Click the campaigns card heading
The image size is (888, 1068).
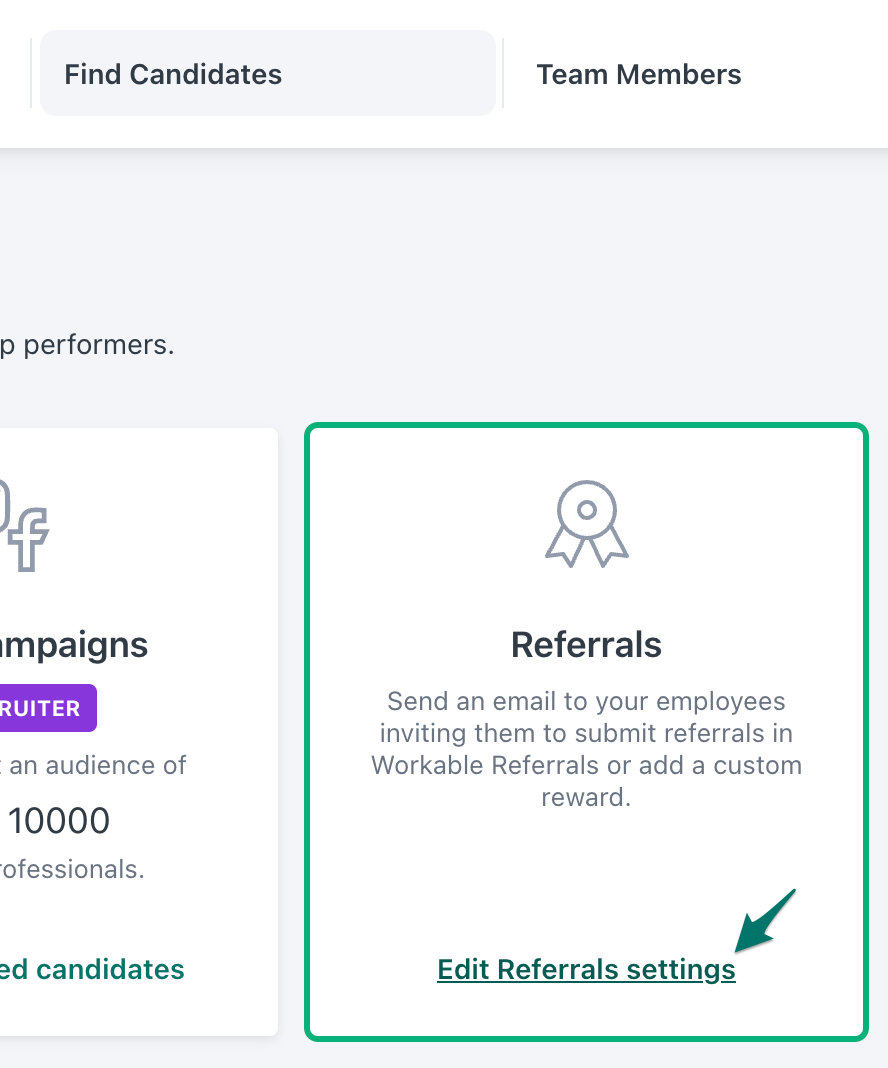pos(73,644)
